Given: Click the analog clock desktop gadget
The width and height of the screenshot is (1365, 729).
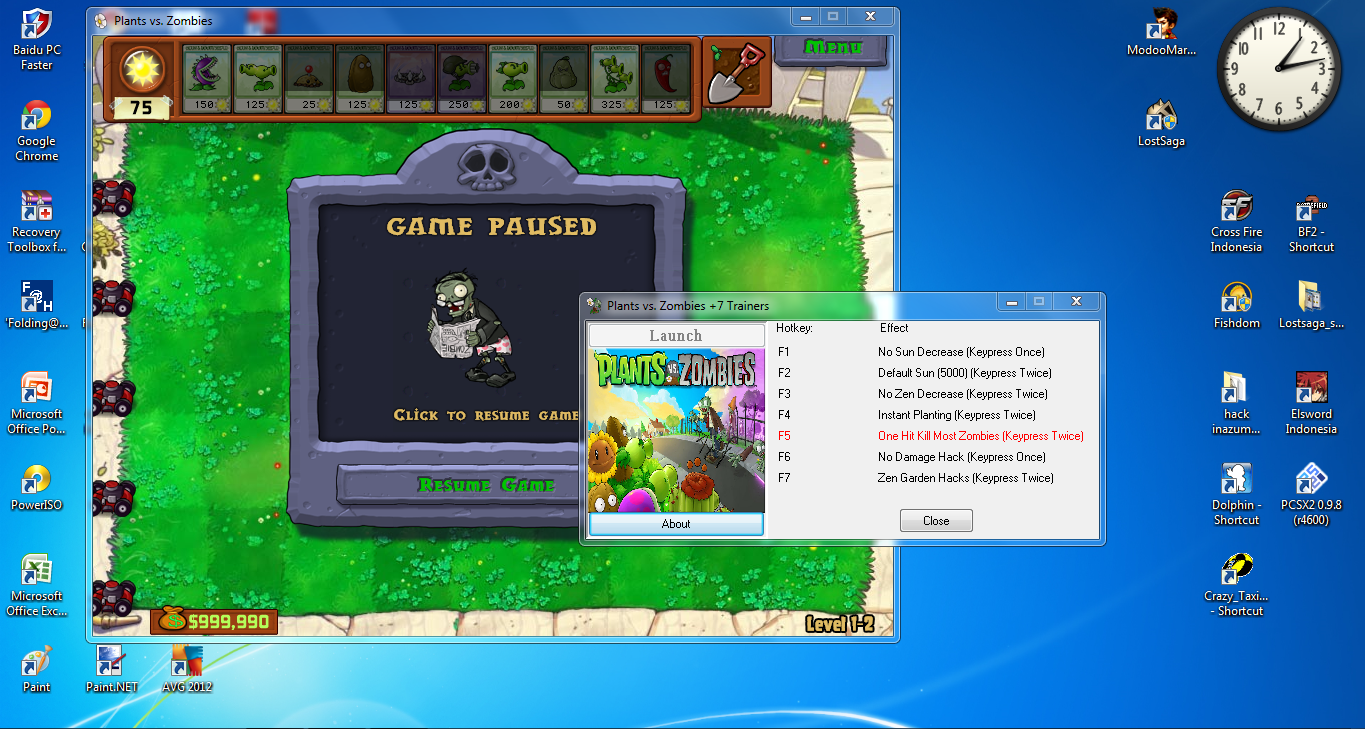Looking at the screenshot, I should click(x=1279, y=69).
